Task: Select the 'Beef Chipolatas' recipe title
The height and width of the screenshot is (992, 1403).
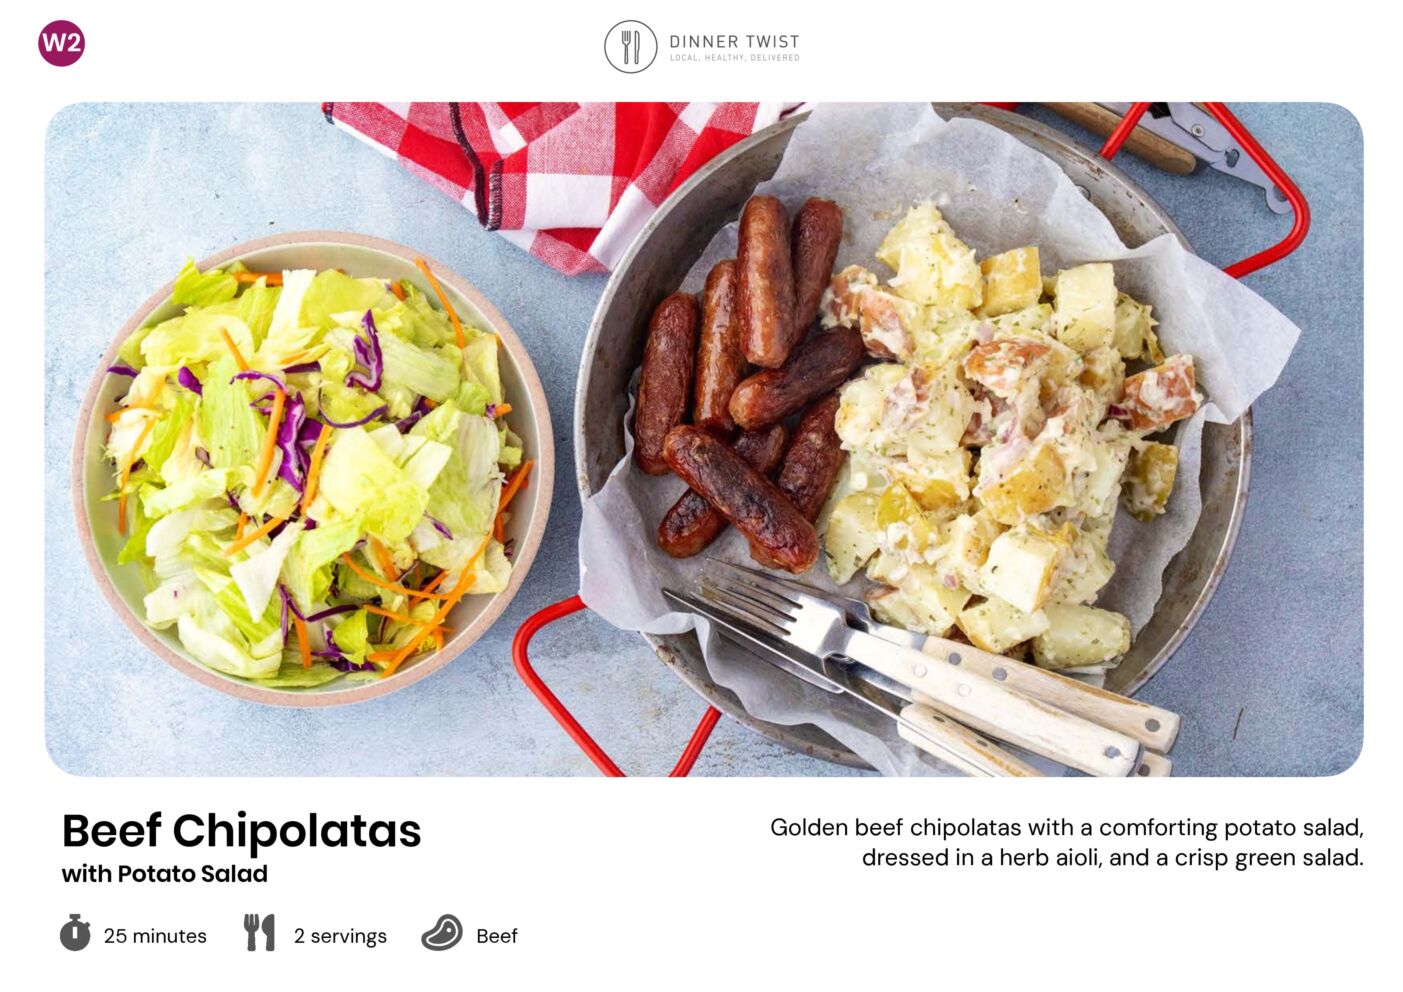Action: click(x=242, y=831)
